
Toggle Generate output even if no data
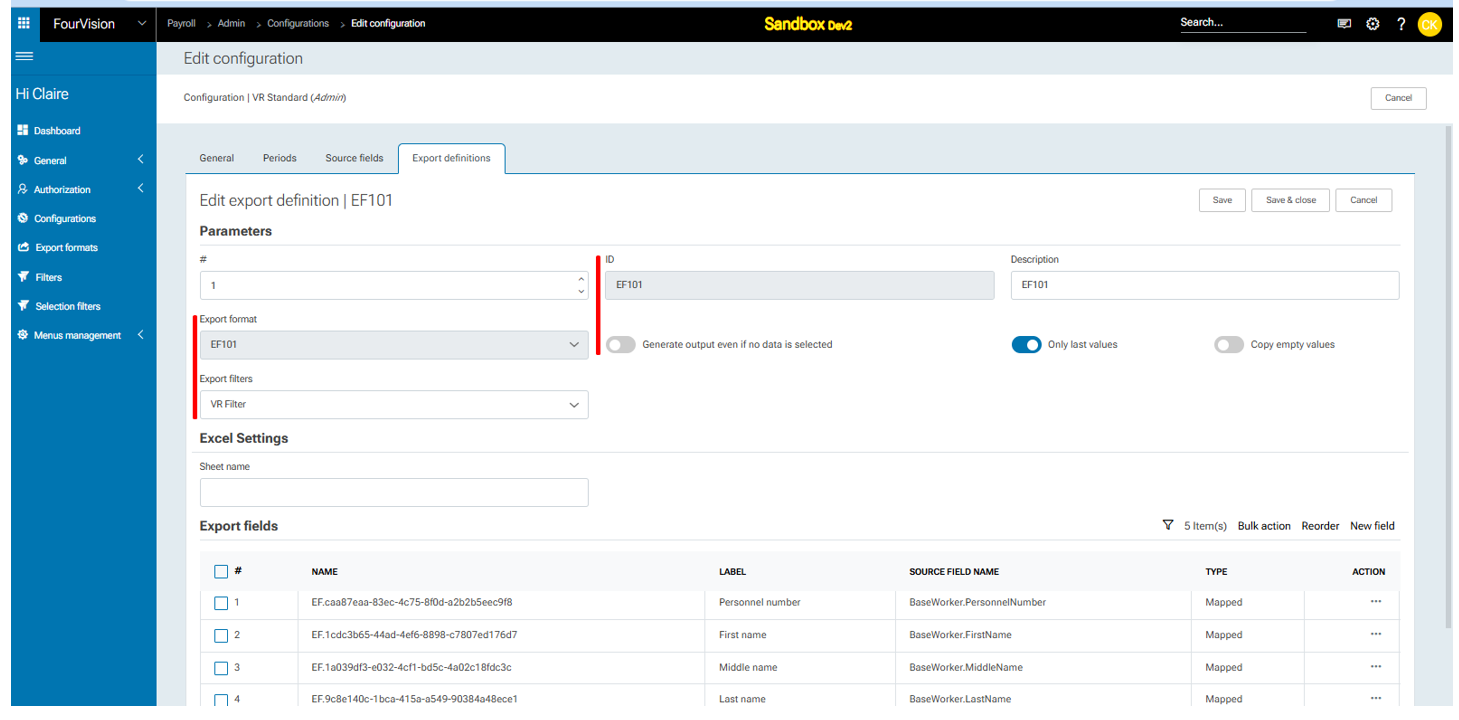click(621, 344)
